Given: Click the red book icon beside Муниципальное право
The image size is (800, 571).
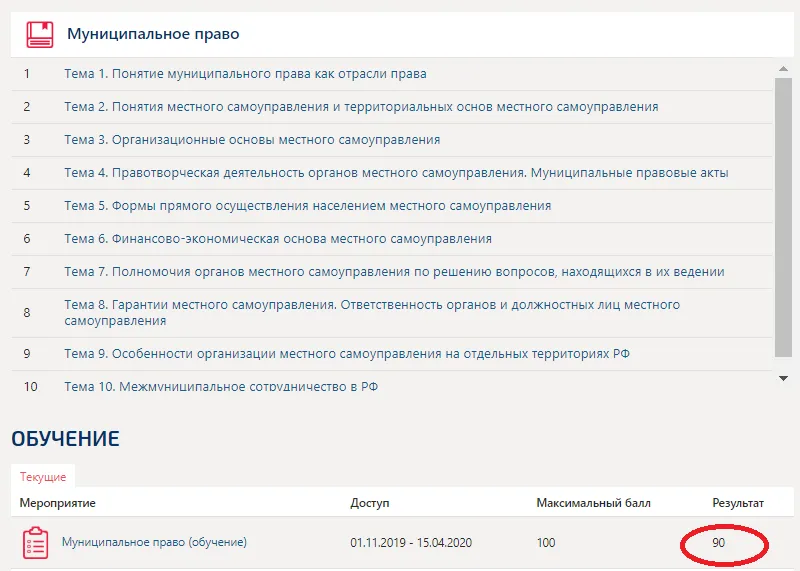Looking at the screenshot, I should coord(40,34).
